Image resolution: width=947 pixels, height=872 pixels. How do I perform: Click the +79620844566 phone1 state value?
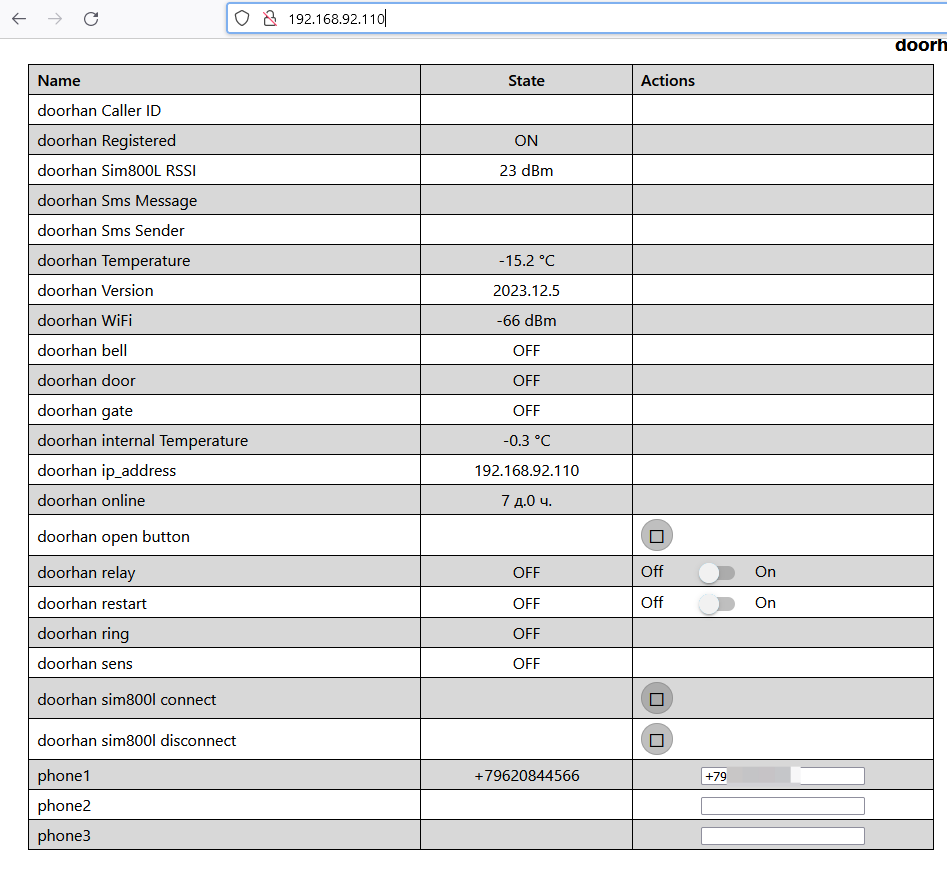tap(526, 776)
